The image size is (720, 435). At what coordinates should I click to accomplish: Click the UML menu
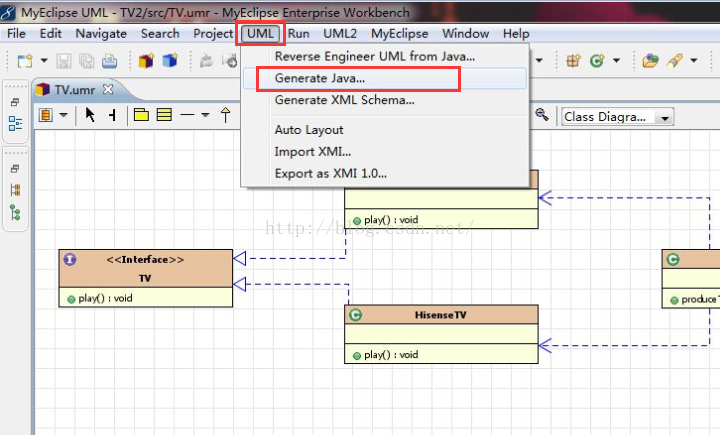260,34
